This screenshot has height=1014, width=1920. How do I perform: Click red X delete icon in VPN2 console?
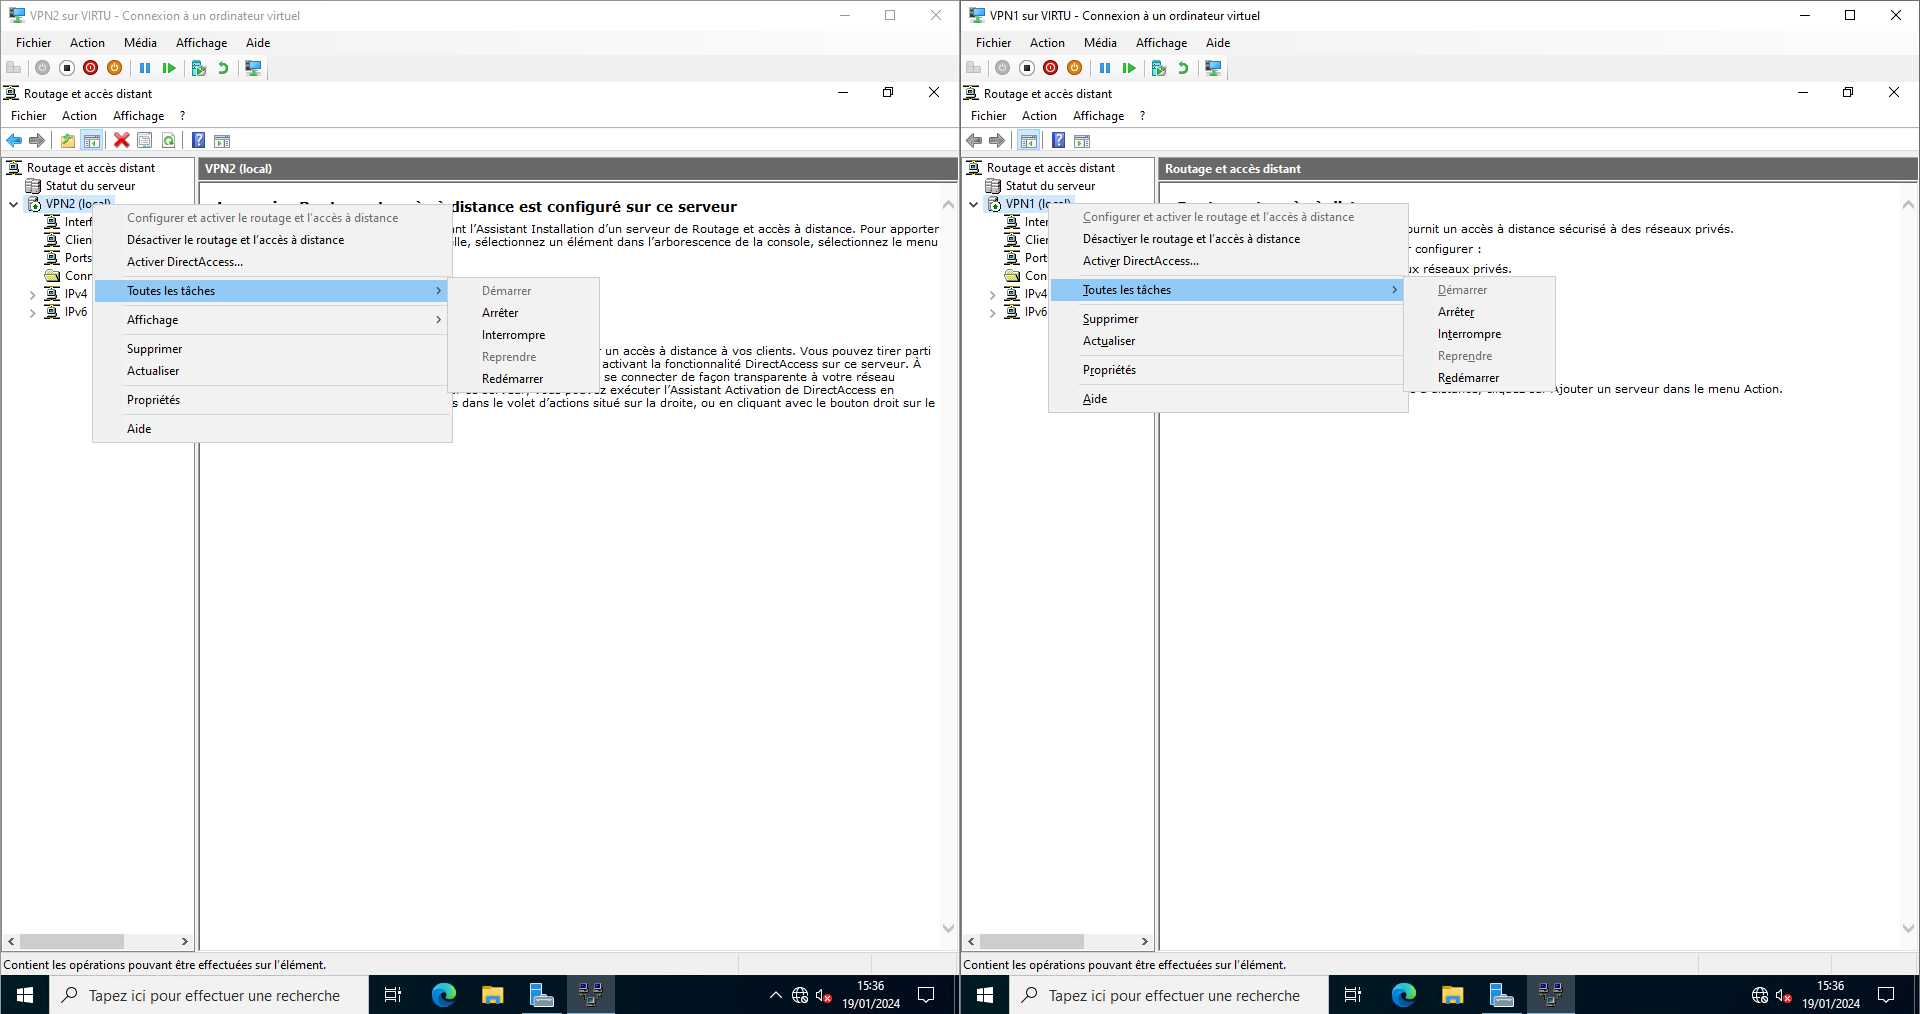[121, 141]
